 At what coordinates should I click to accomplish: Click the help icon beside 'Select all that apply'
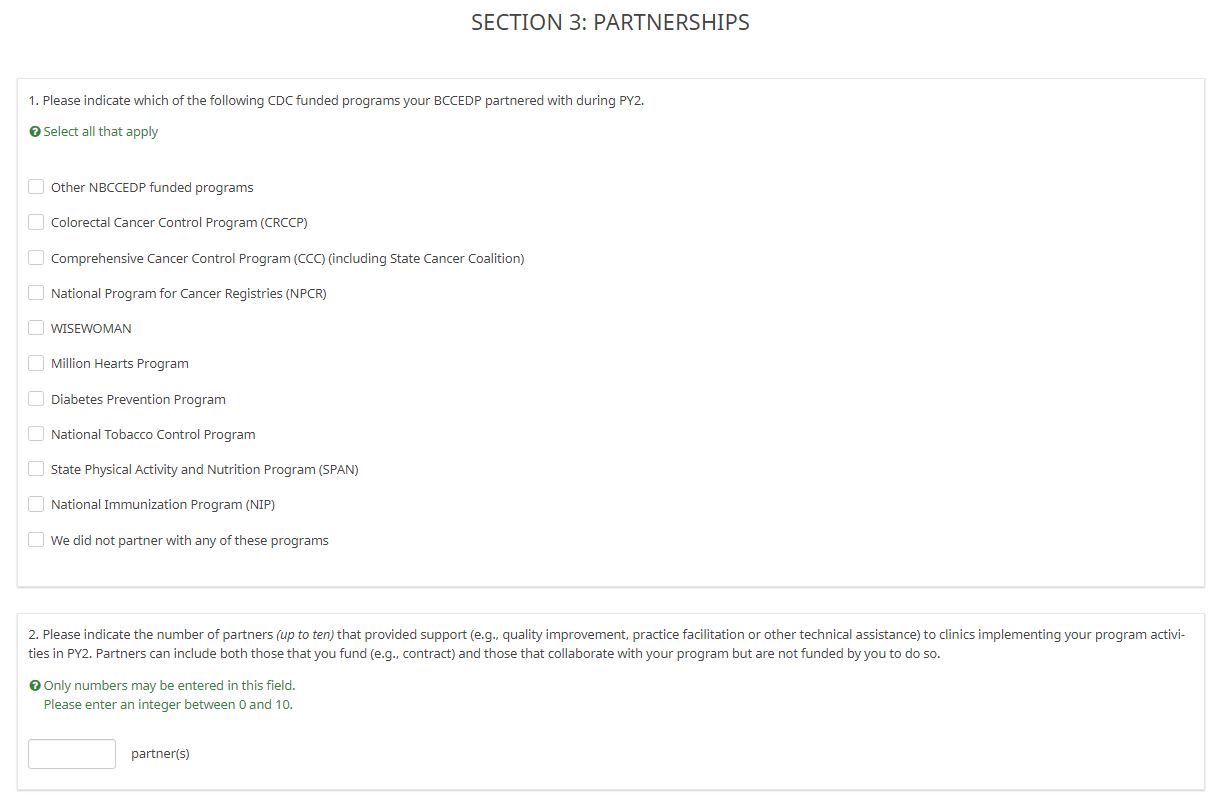(35, 132)
